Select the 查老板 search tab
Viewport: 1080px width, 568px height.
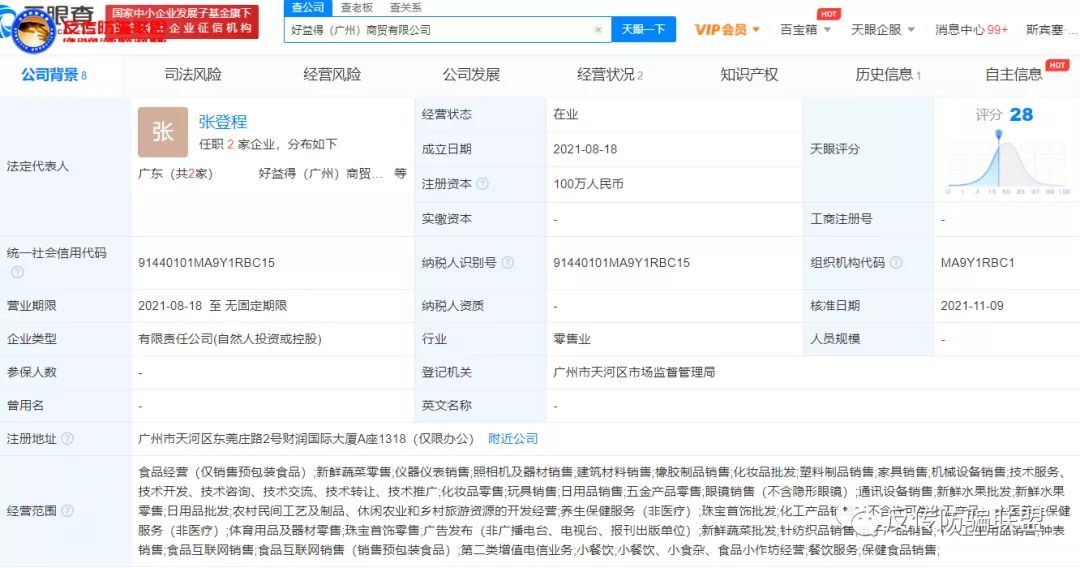[356, 8]
